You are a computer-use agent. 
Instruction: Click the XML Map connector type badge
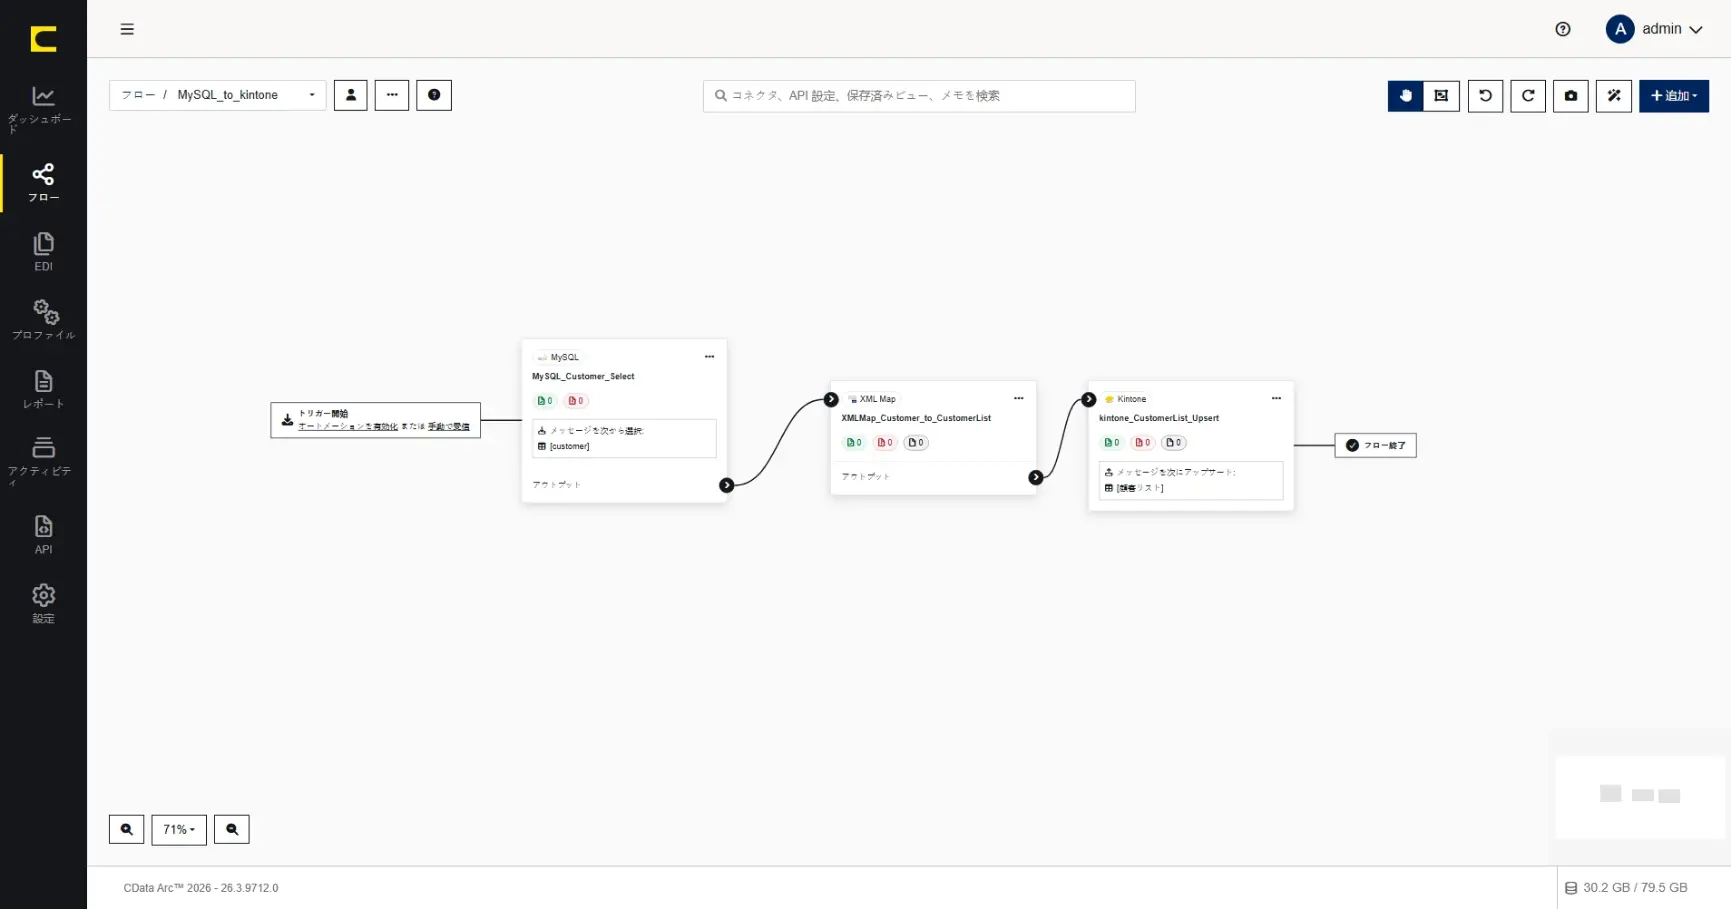[x=872, y=399]
